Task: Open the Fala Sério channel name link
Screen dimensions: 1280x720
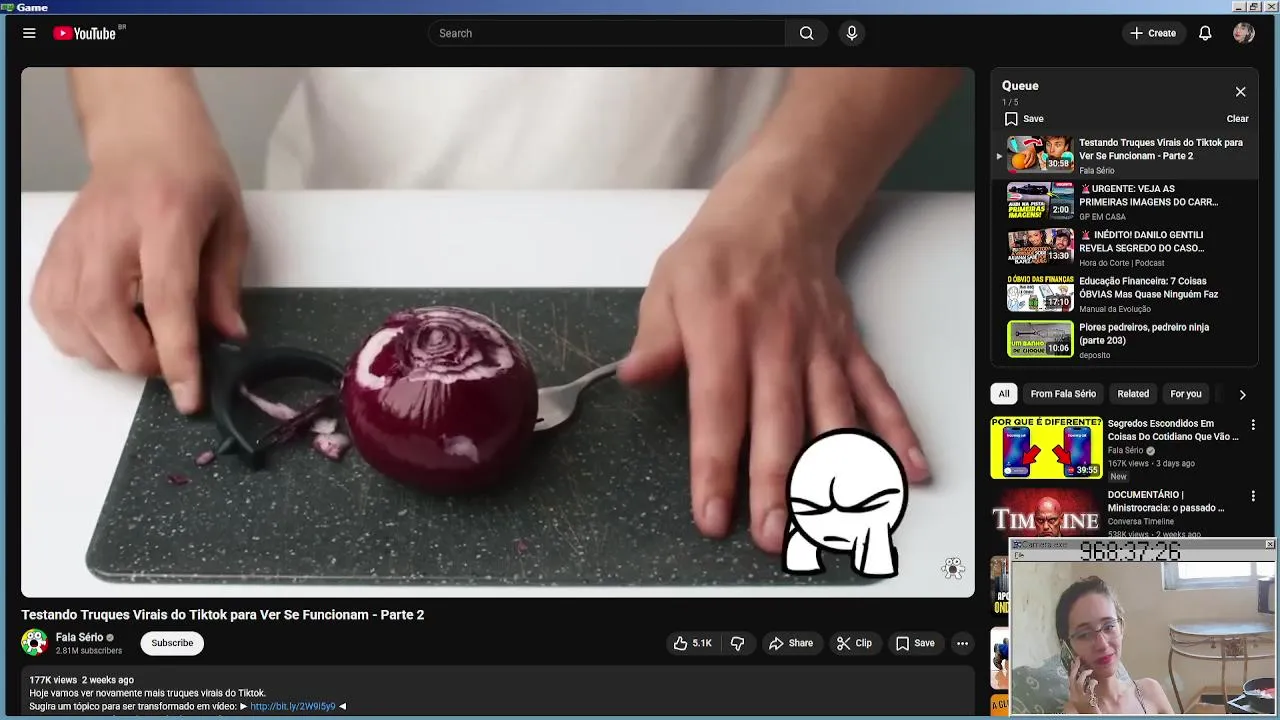Action: [x=79, y=637]
